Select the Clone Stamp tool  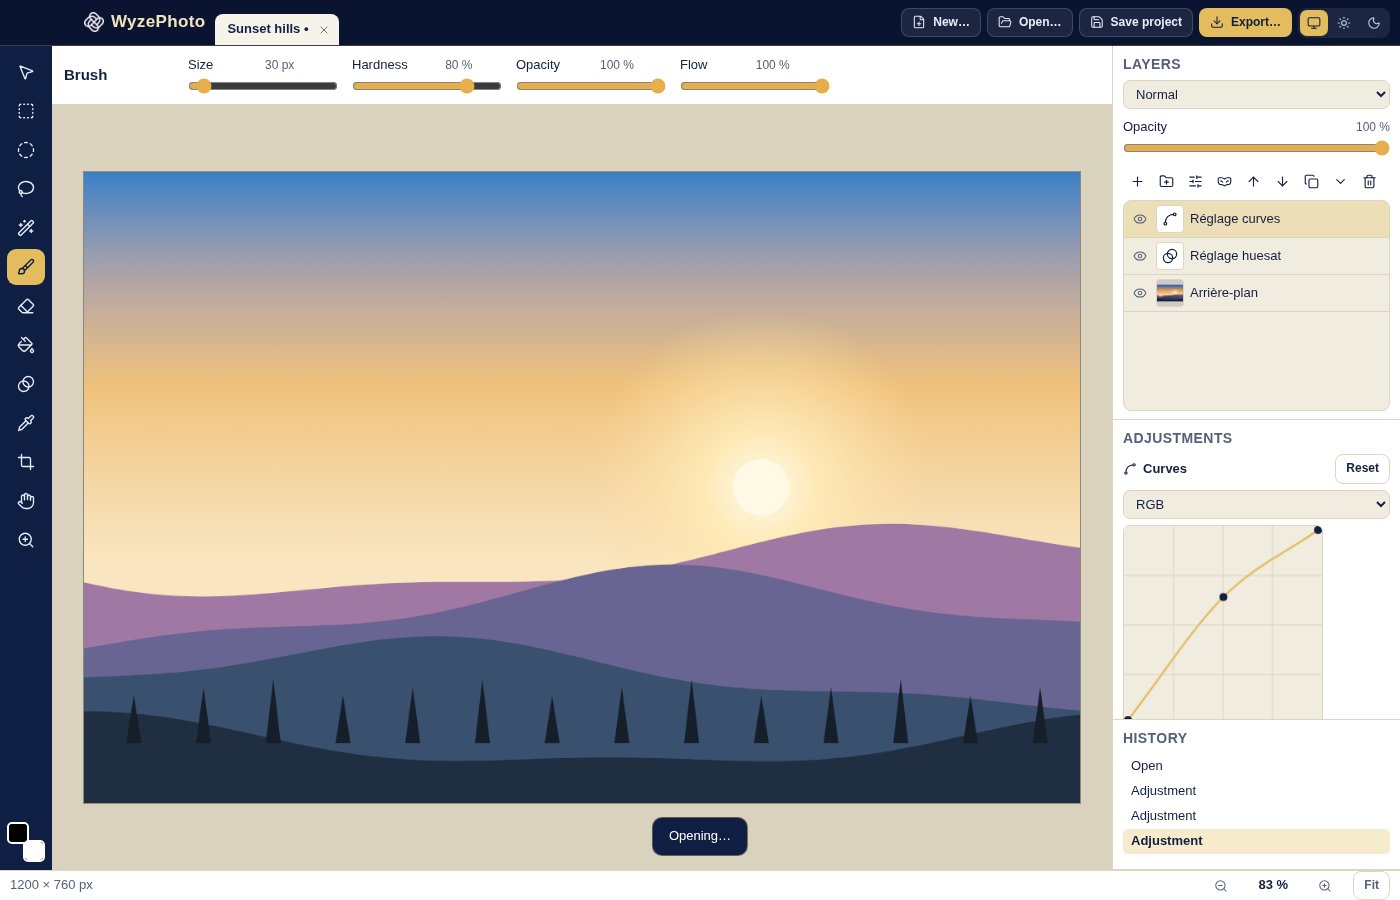pos(26,384)
